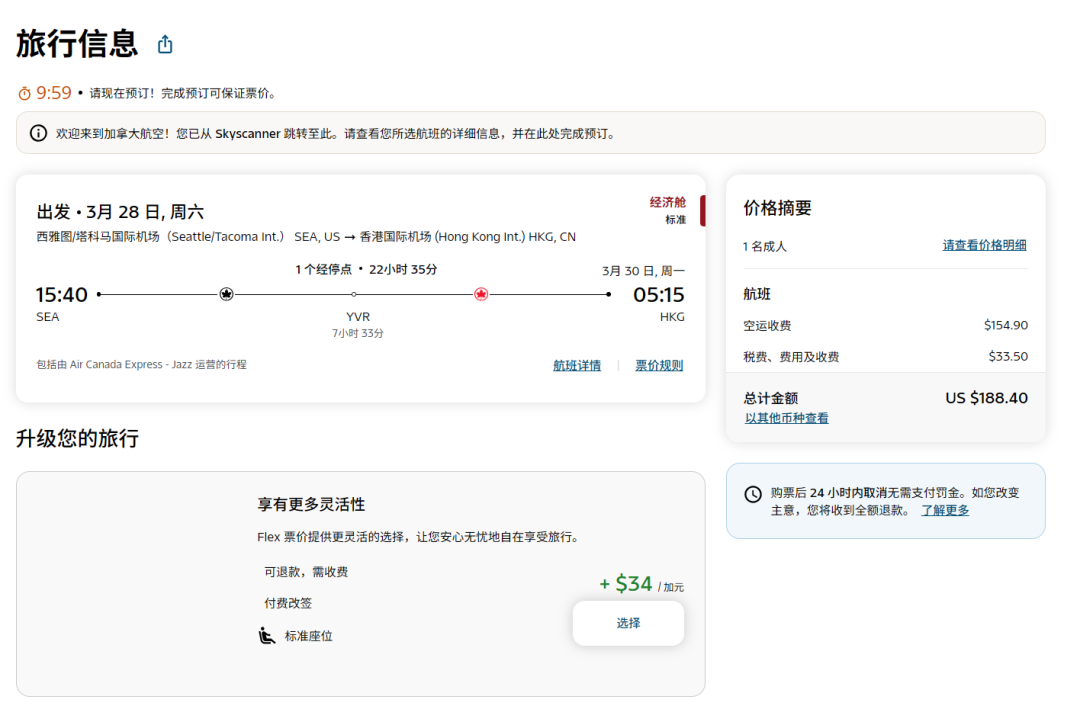Click the black Air Canada Express segment icon
The height and width of the screenshot is (709, 1080).
(226, 294)
